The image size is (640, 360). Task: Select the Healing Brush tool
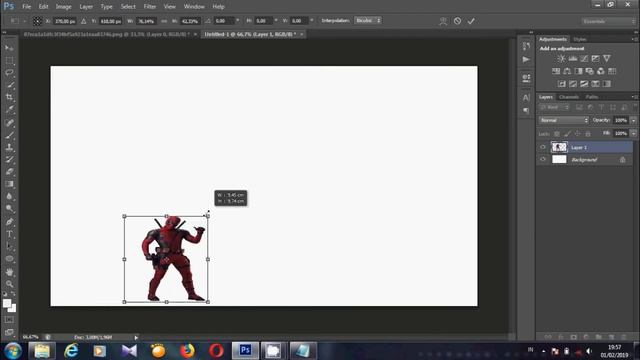point(9,123)
